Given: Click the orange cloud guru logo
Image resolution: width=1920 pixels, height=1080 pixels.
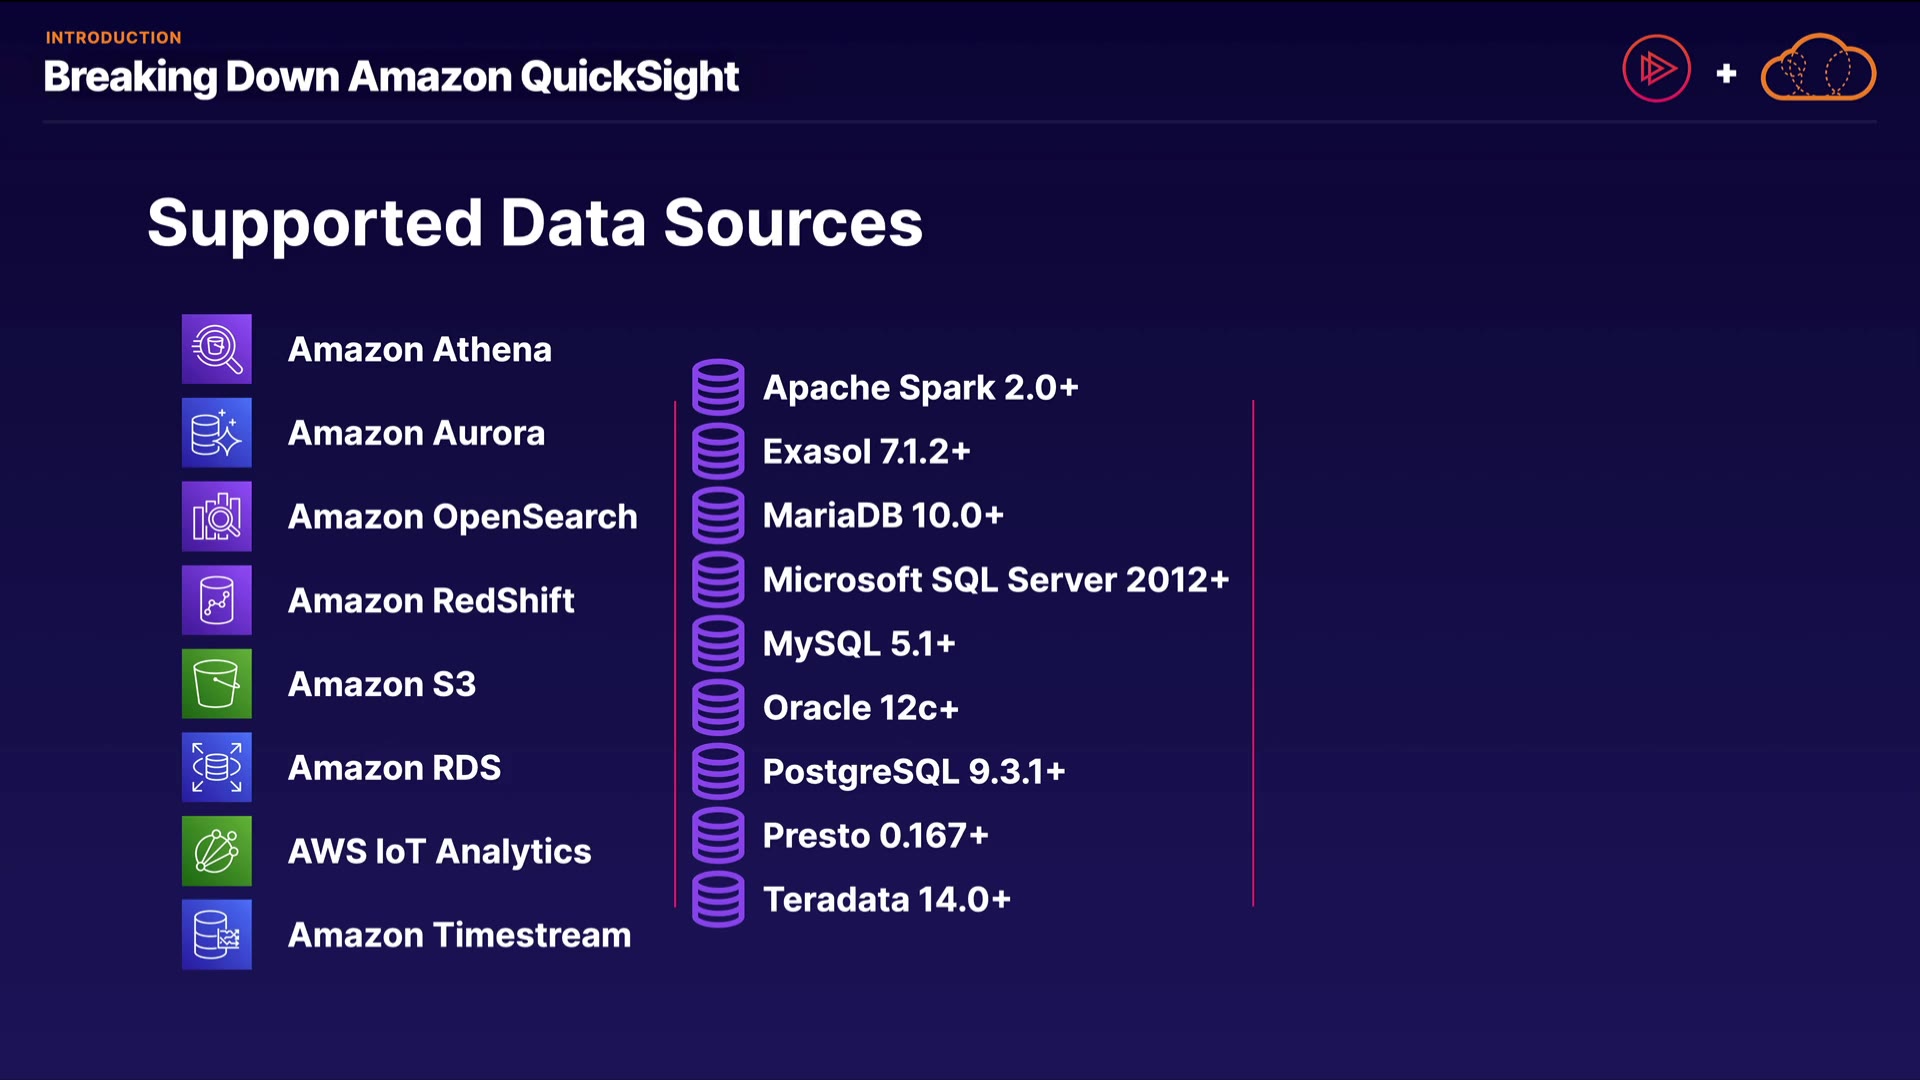Looking at the screenshot, I should tap(1818, 69).
